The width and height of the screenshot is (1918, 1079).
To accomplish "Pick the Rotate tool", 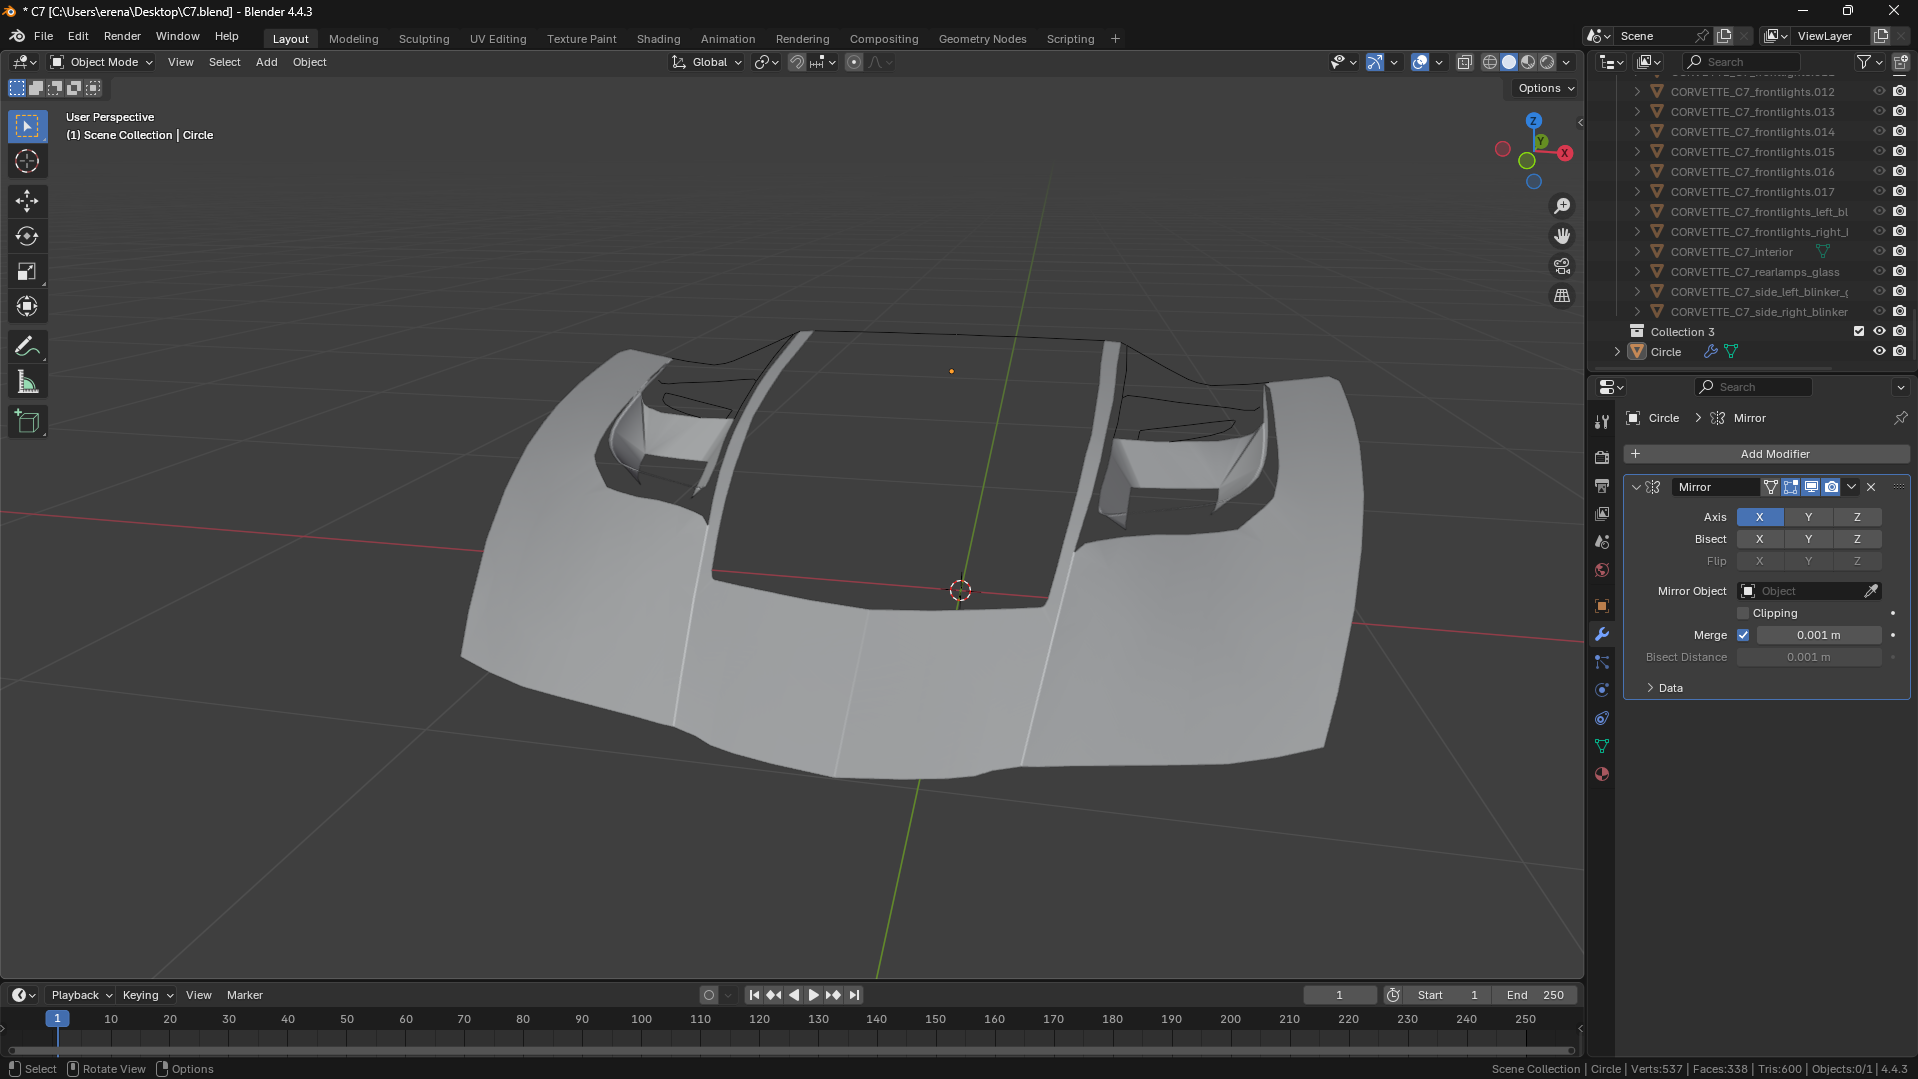I will coord(27,236).
